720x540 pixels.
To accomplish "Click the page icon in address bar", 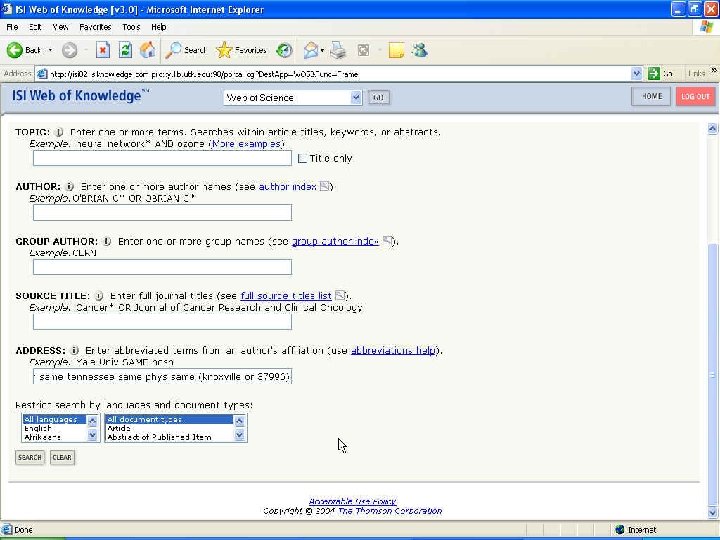I will pos(42,73).
